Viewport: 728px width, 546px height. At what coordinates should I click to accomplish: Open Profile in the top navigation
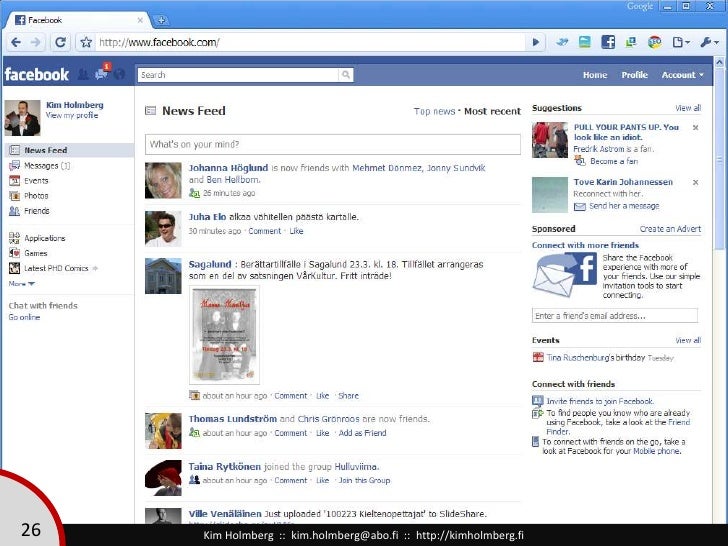coord(634,75)
